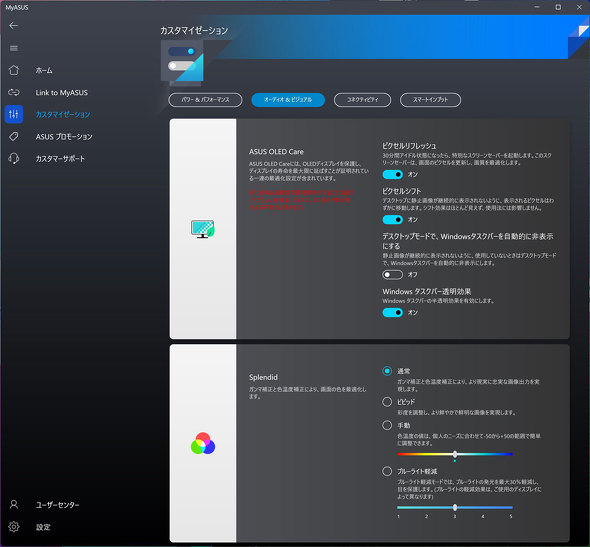Screen dimensions: 590x547
Task: Maximize the MyASUS window
Action: (558, 7)
